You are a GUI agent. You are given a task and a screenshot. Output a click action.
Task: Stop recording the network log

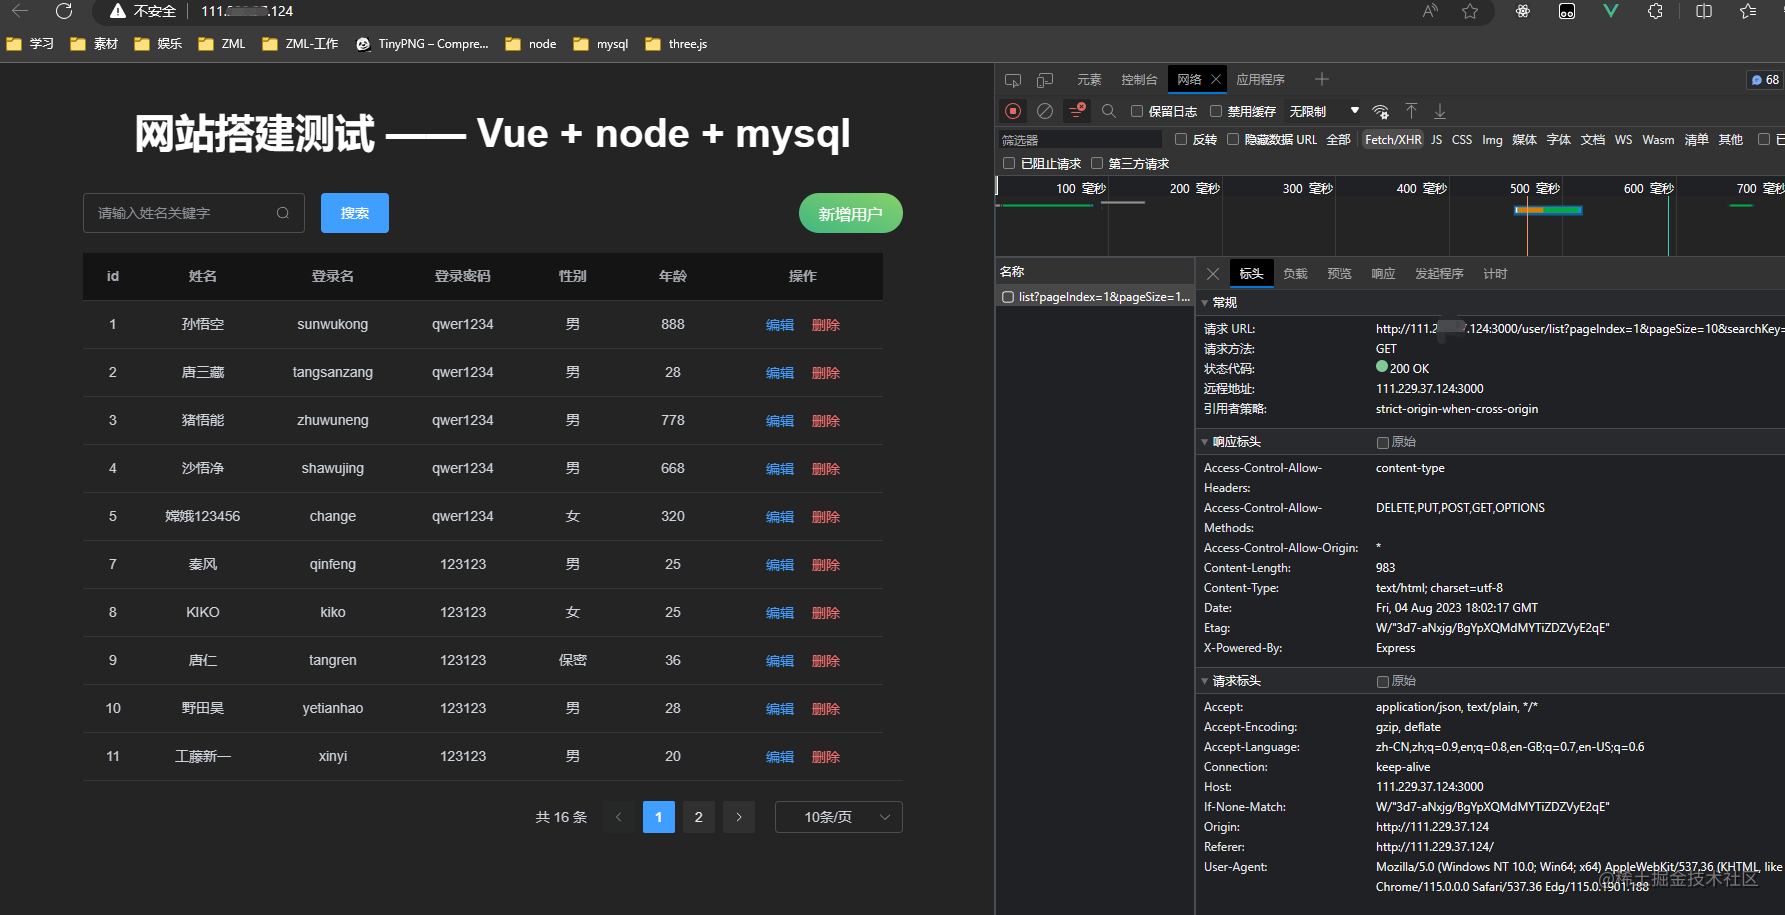(1013, 111)
